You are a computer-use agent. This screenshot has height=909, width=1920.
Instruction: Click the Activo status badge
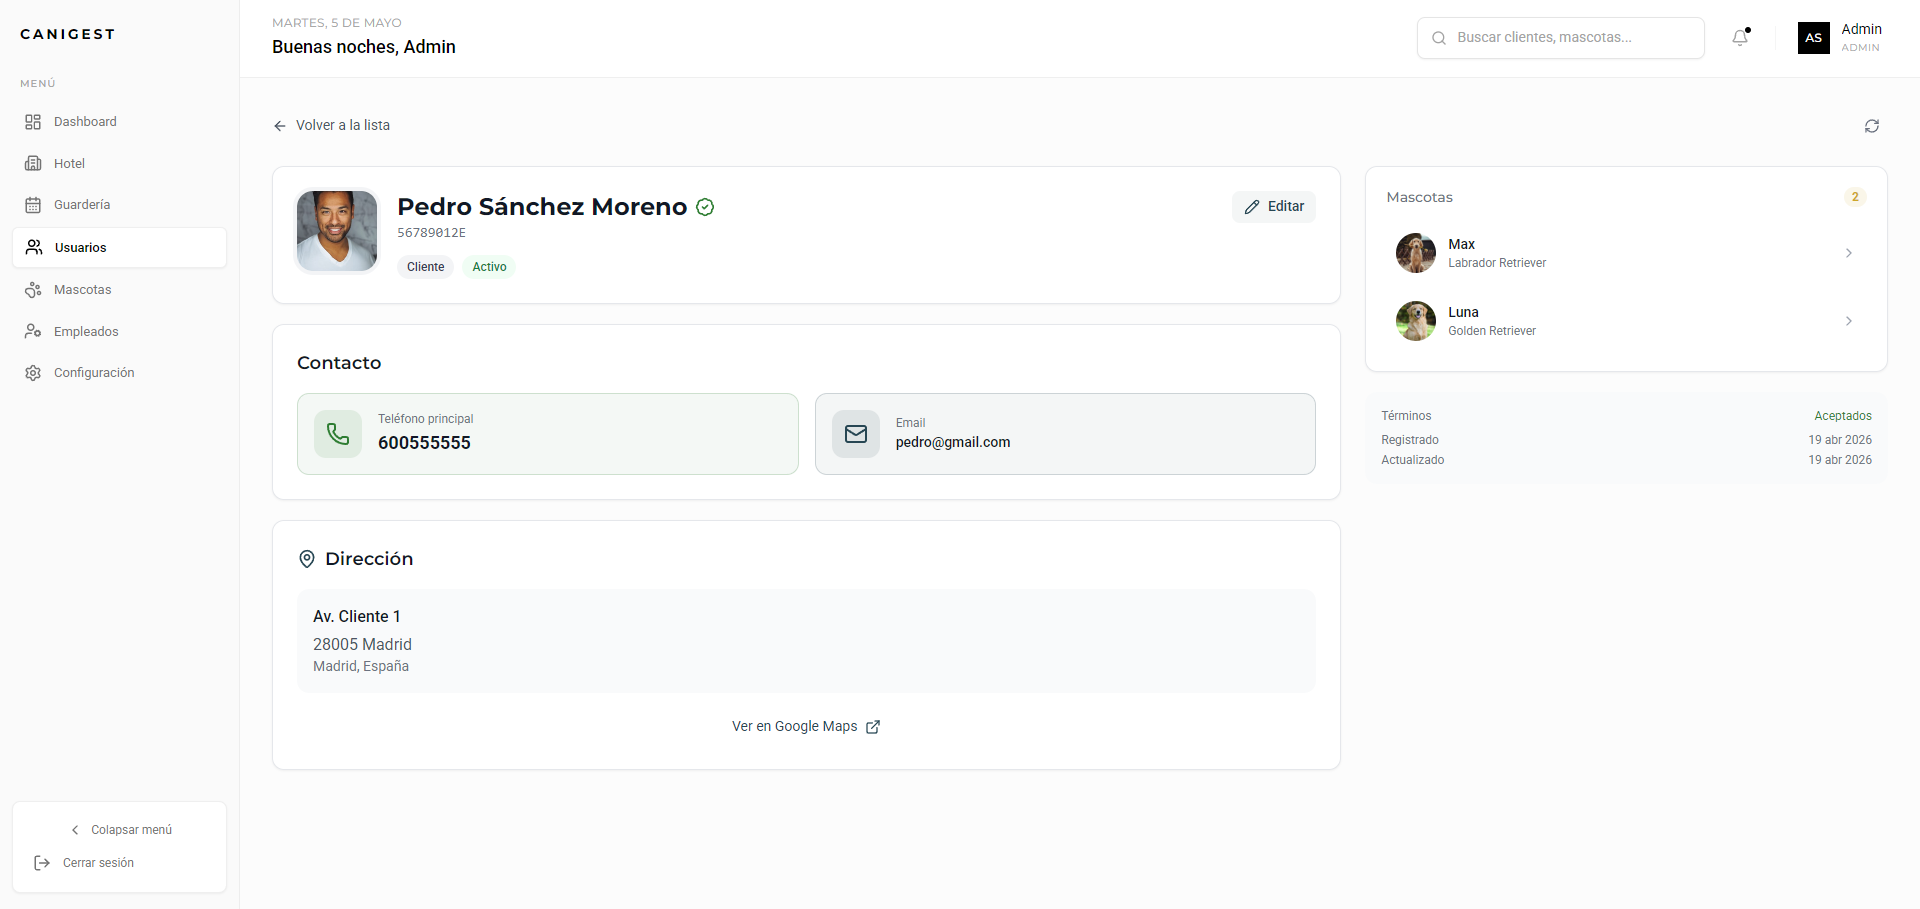pyautogui.click(x=490, y=267)
